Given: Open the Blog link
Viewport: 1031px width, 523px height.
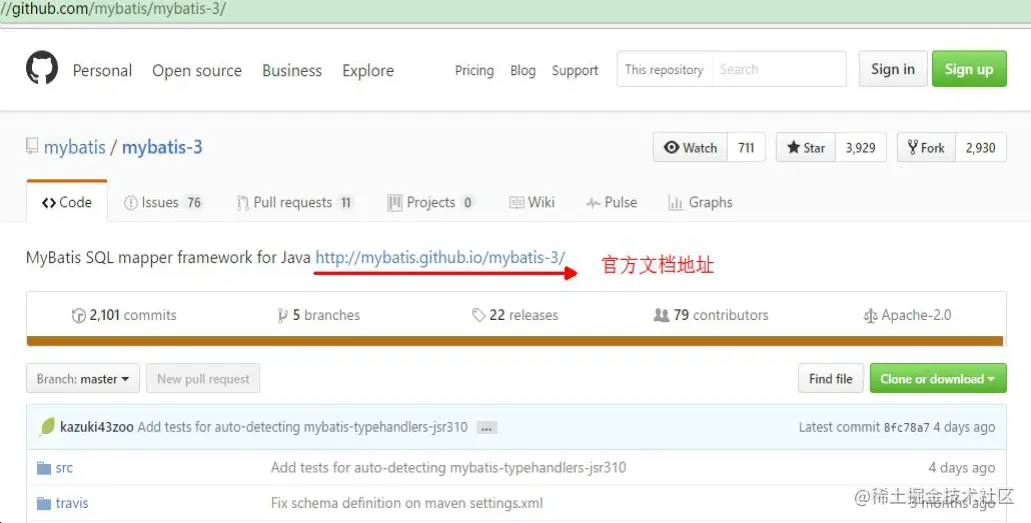Looking at the screenshot, I should pyautogui.click(x=523, y=70).
